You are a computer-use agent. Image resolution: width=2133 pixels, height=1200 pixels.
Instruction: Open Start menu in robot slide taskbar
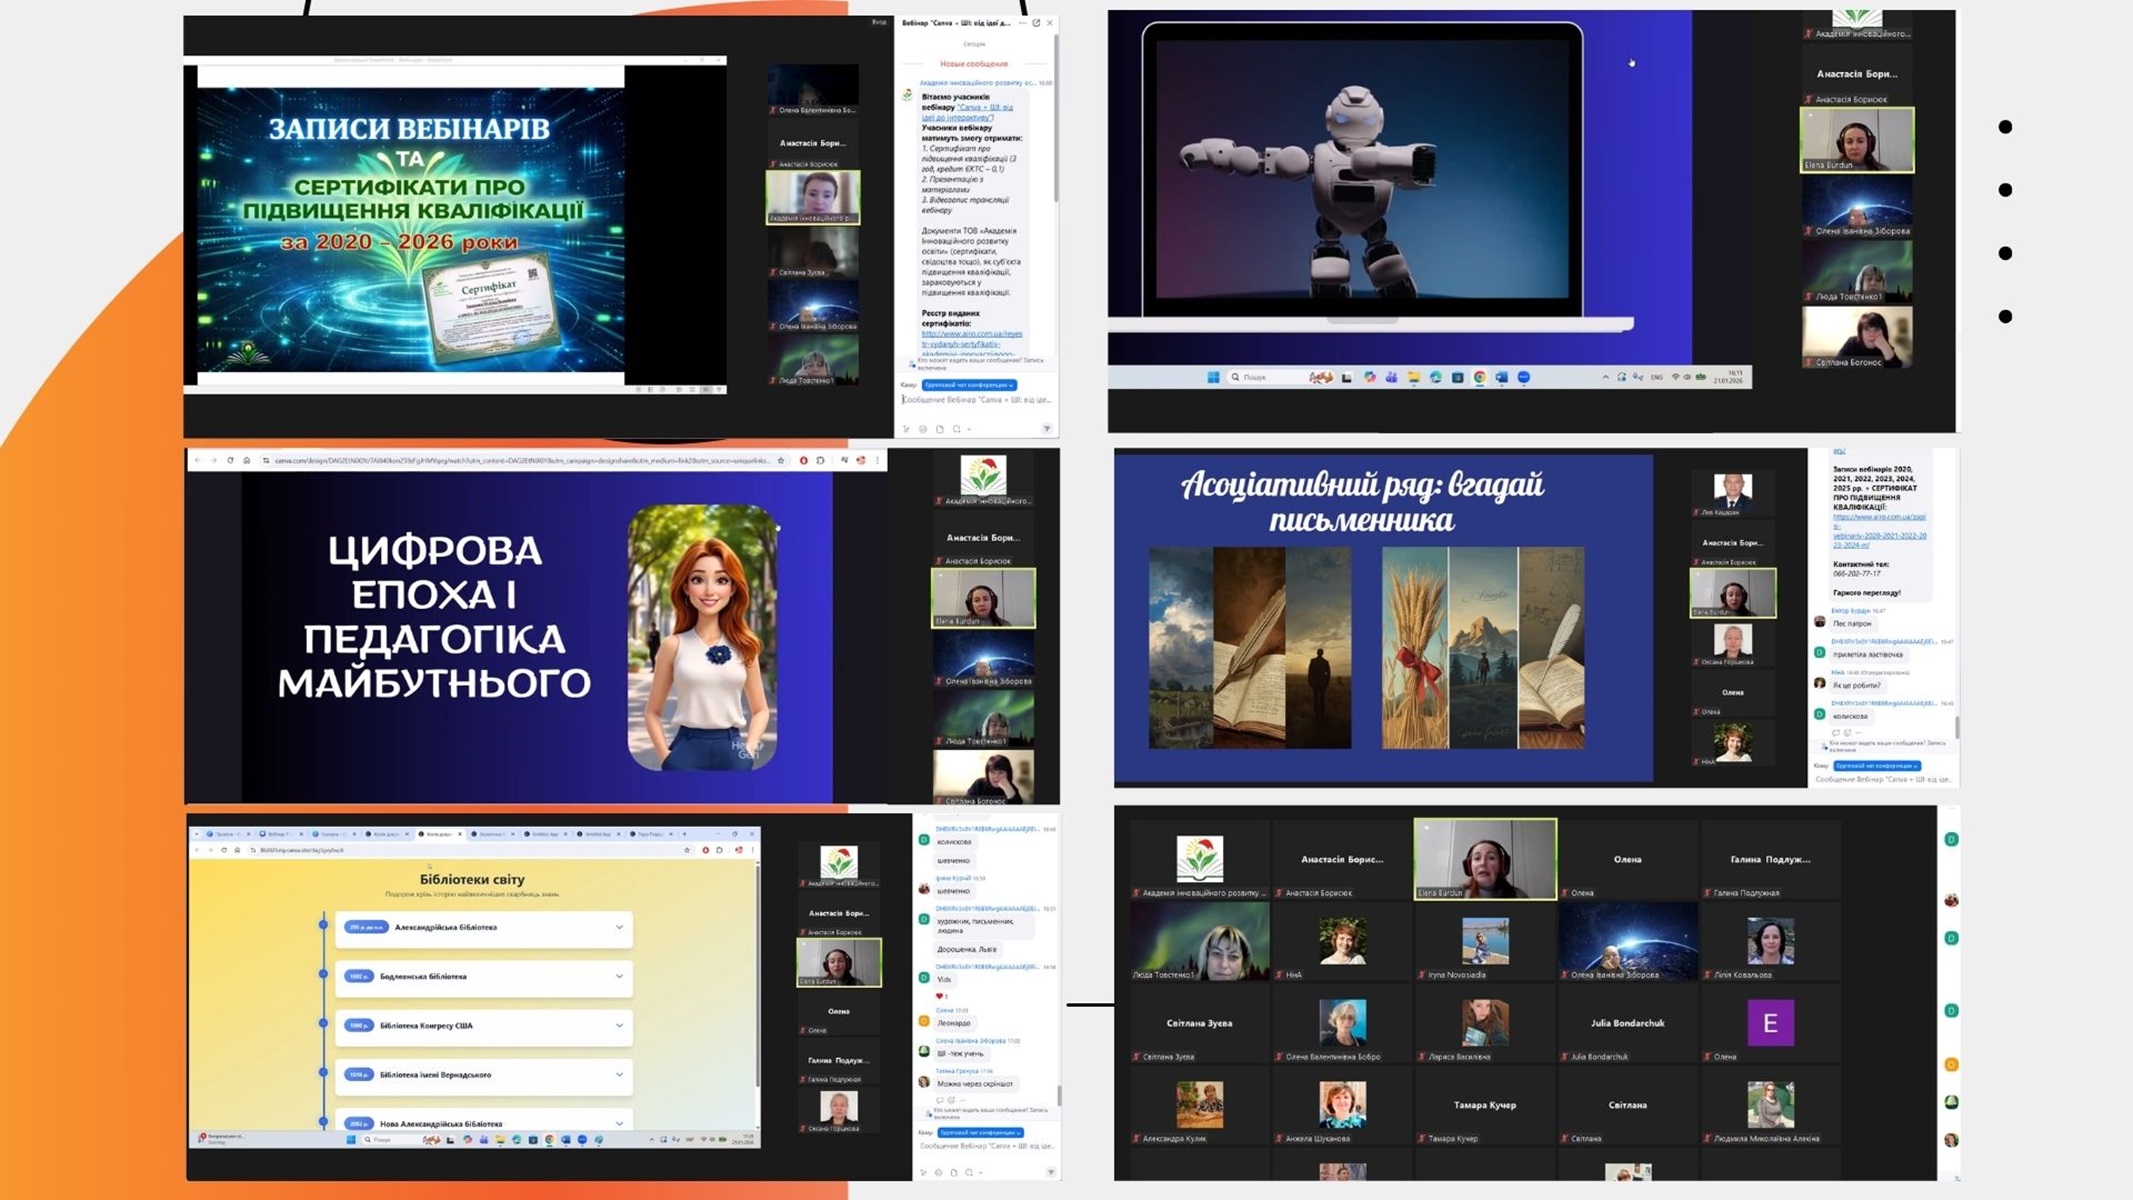coord(1213,377)
